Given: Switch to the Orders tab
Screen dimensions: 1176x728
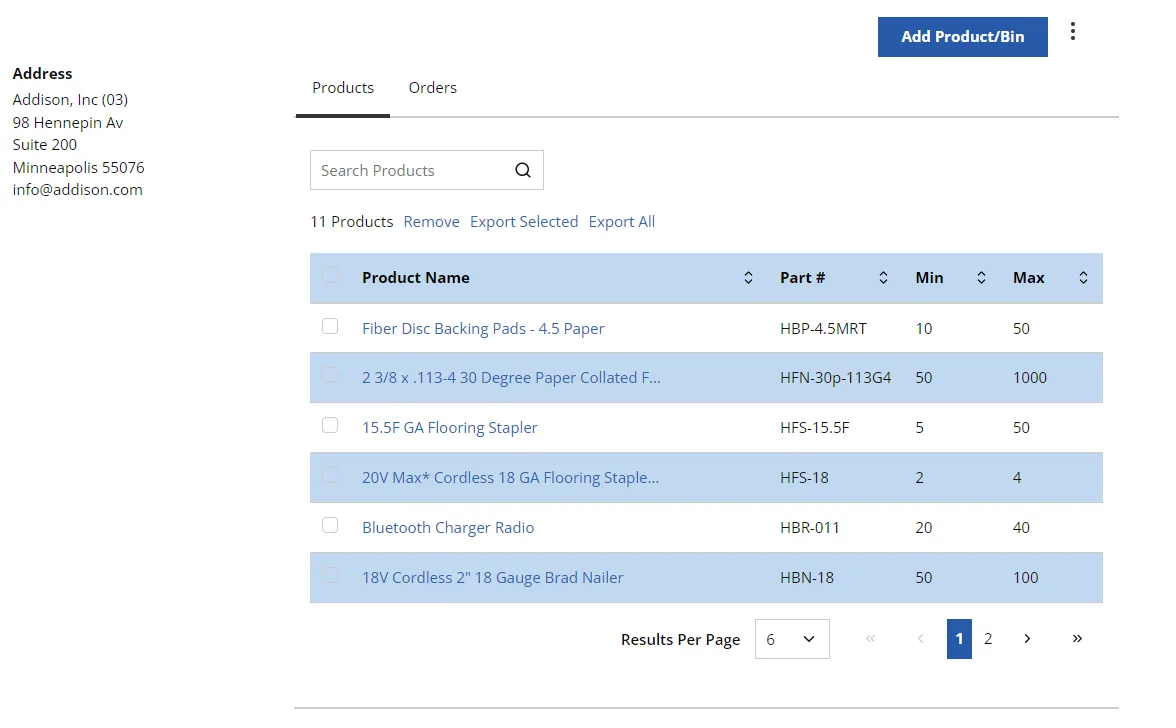Looking at the screenshot, I should [433, 88].
